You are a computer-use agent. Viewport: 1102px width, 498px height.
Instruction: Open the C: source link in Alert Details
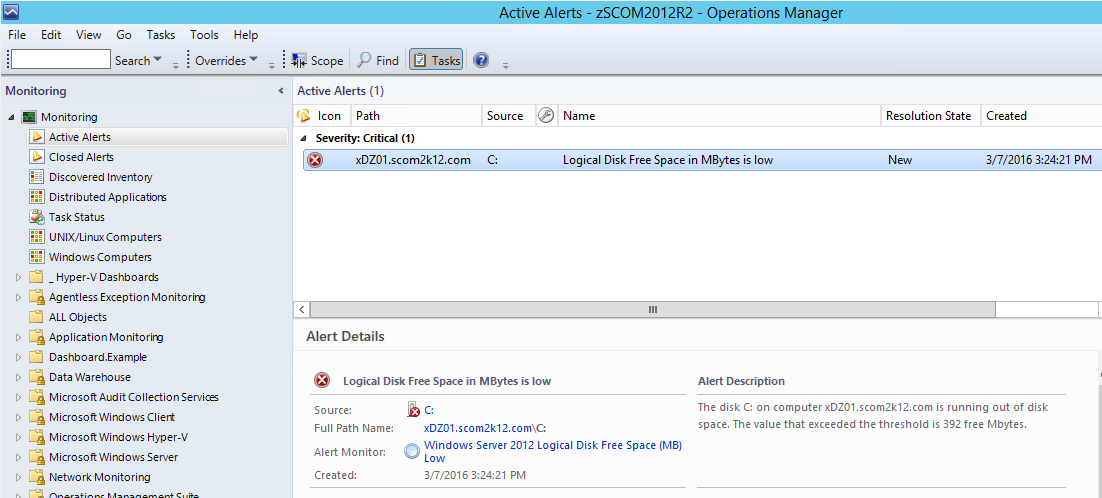click(x=429, y=410)
